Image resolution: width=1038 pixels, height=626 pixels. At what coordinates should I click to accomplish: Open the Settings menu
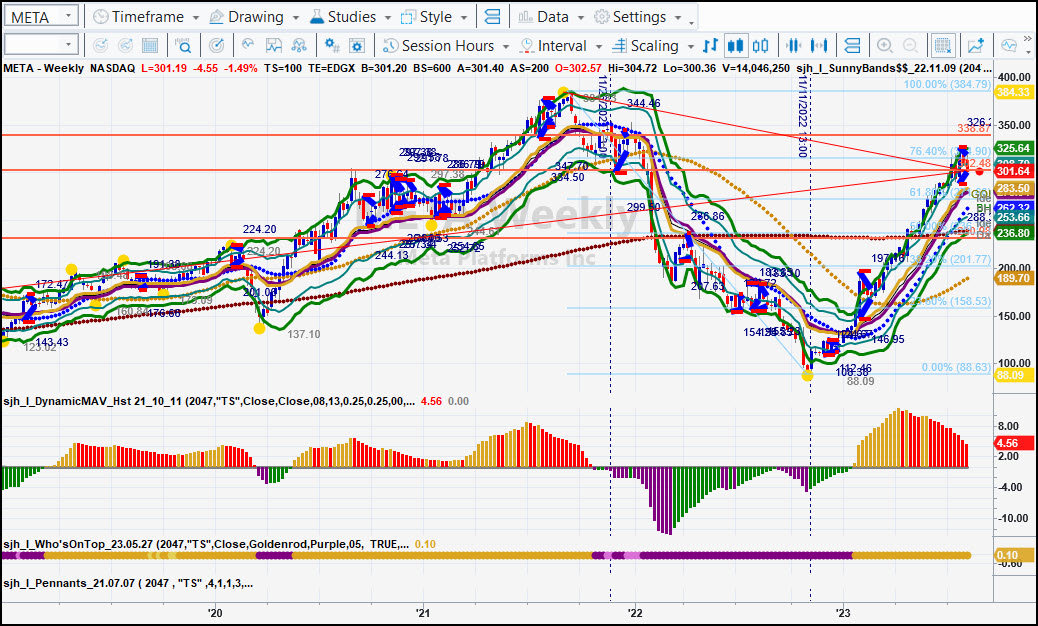coord(637,17)
